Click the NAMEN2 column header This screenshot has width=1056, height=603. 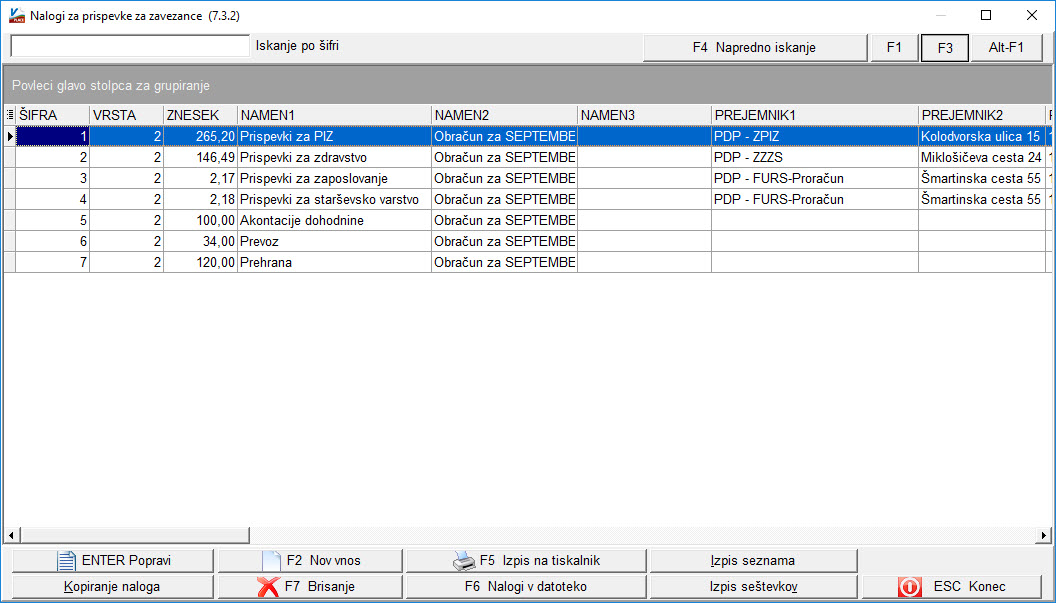tap(504, 115)
